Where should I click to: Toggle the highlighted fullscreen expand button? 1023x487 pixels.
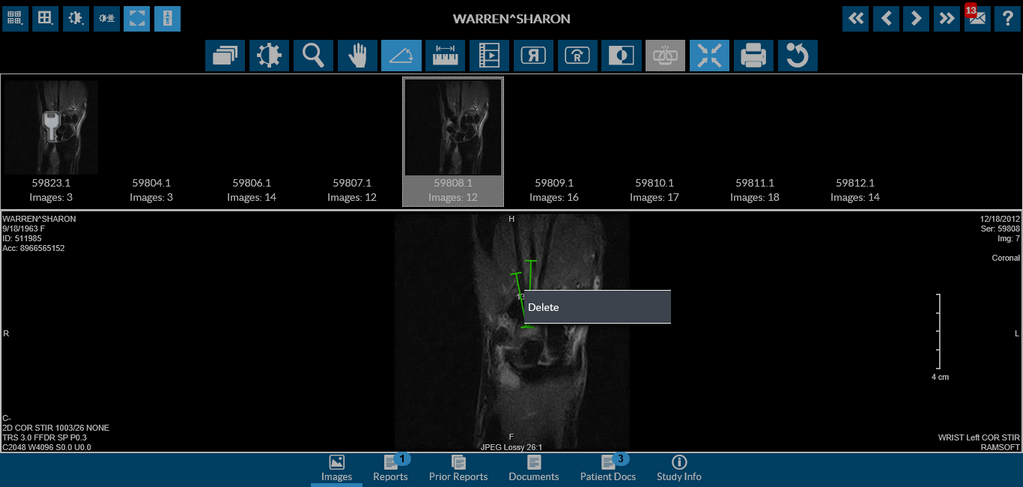point(137,19)
